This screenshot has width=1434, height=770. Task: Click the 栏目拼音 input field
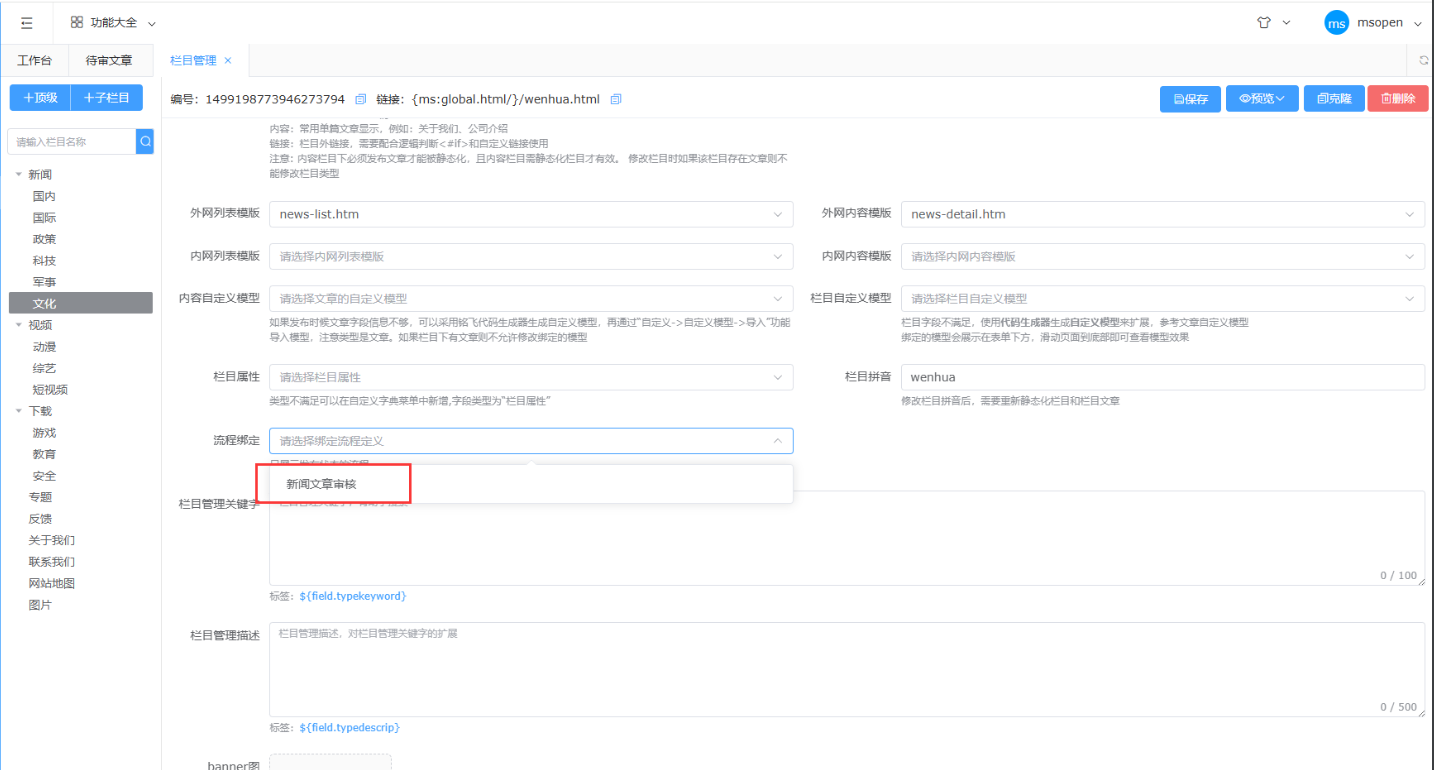(x=1162, y=377)
